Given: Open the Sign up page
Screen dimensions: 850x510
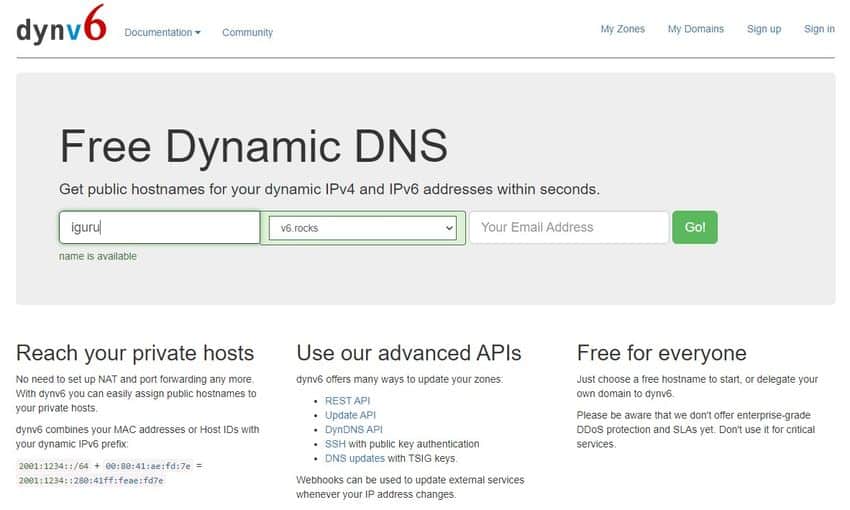Looking at the screenshot, I should pos(764,29).
